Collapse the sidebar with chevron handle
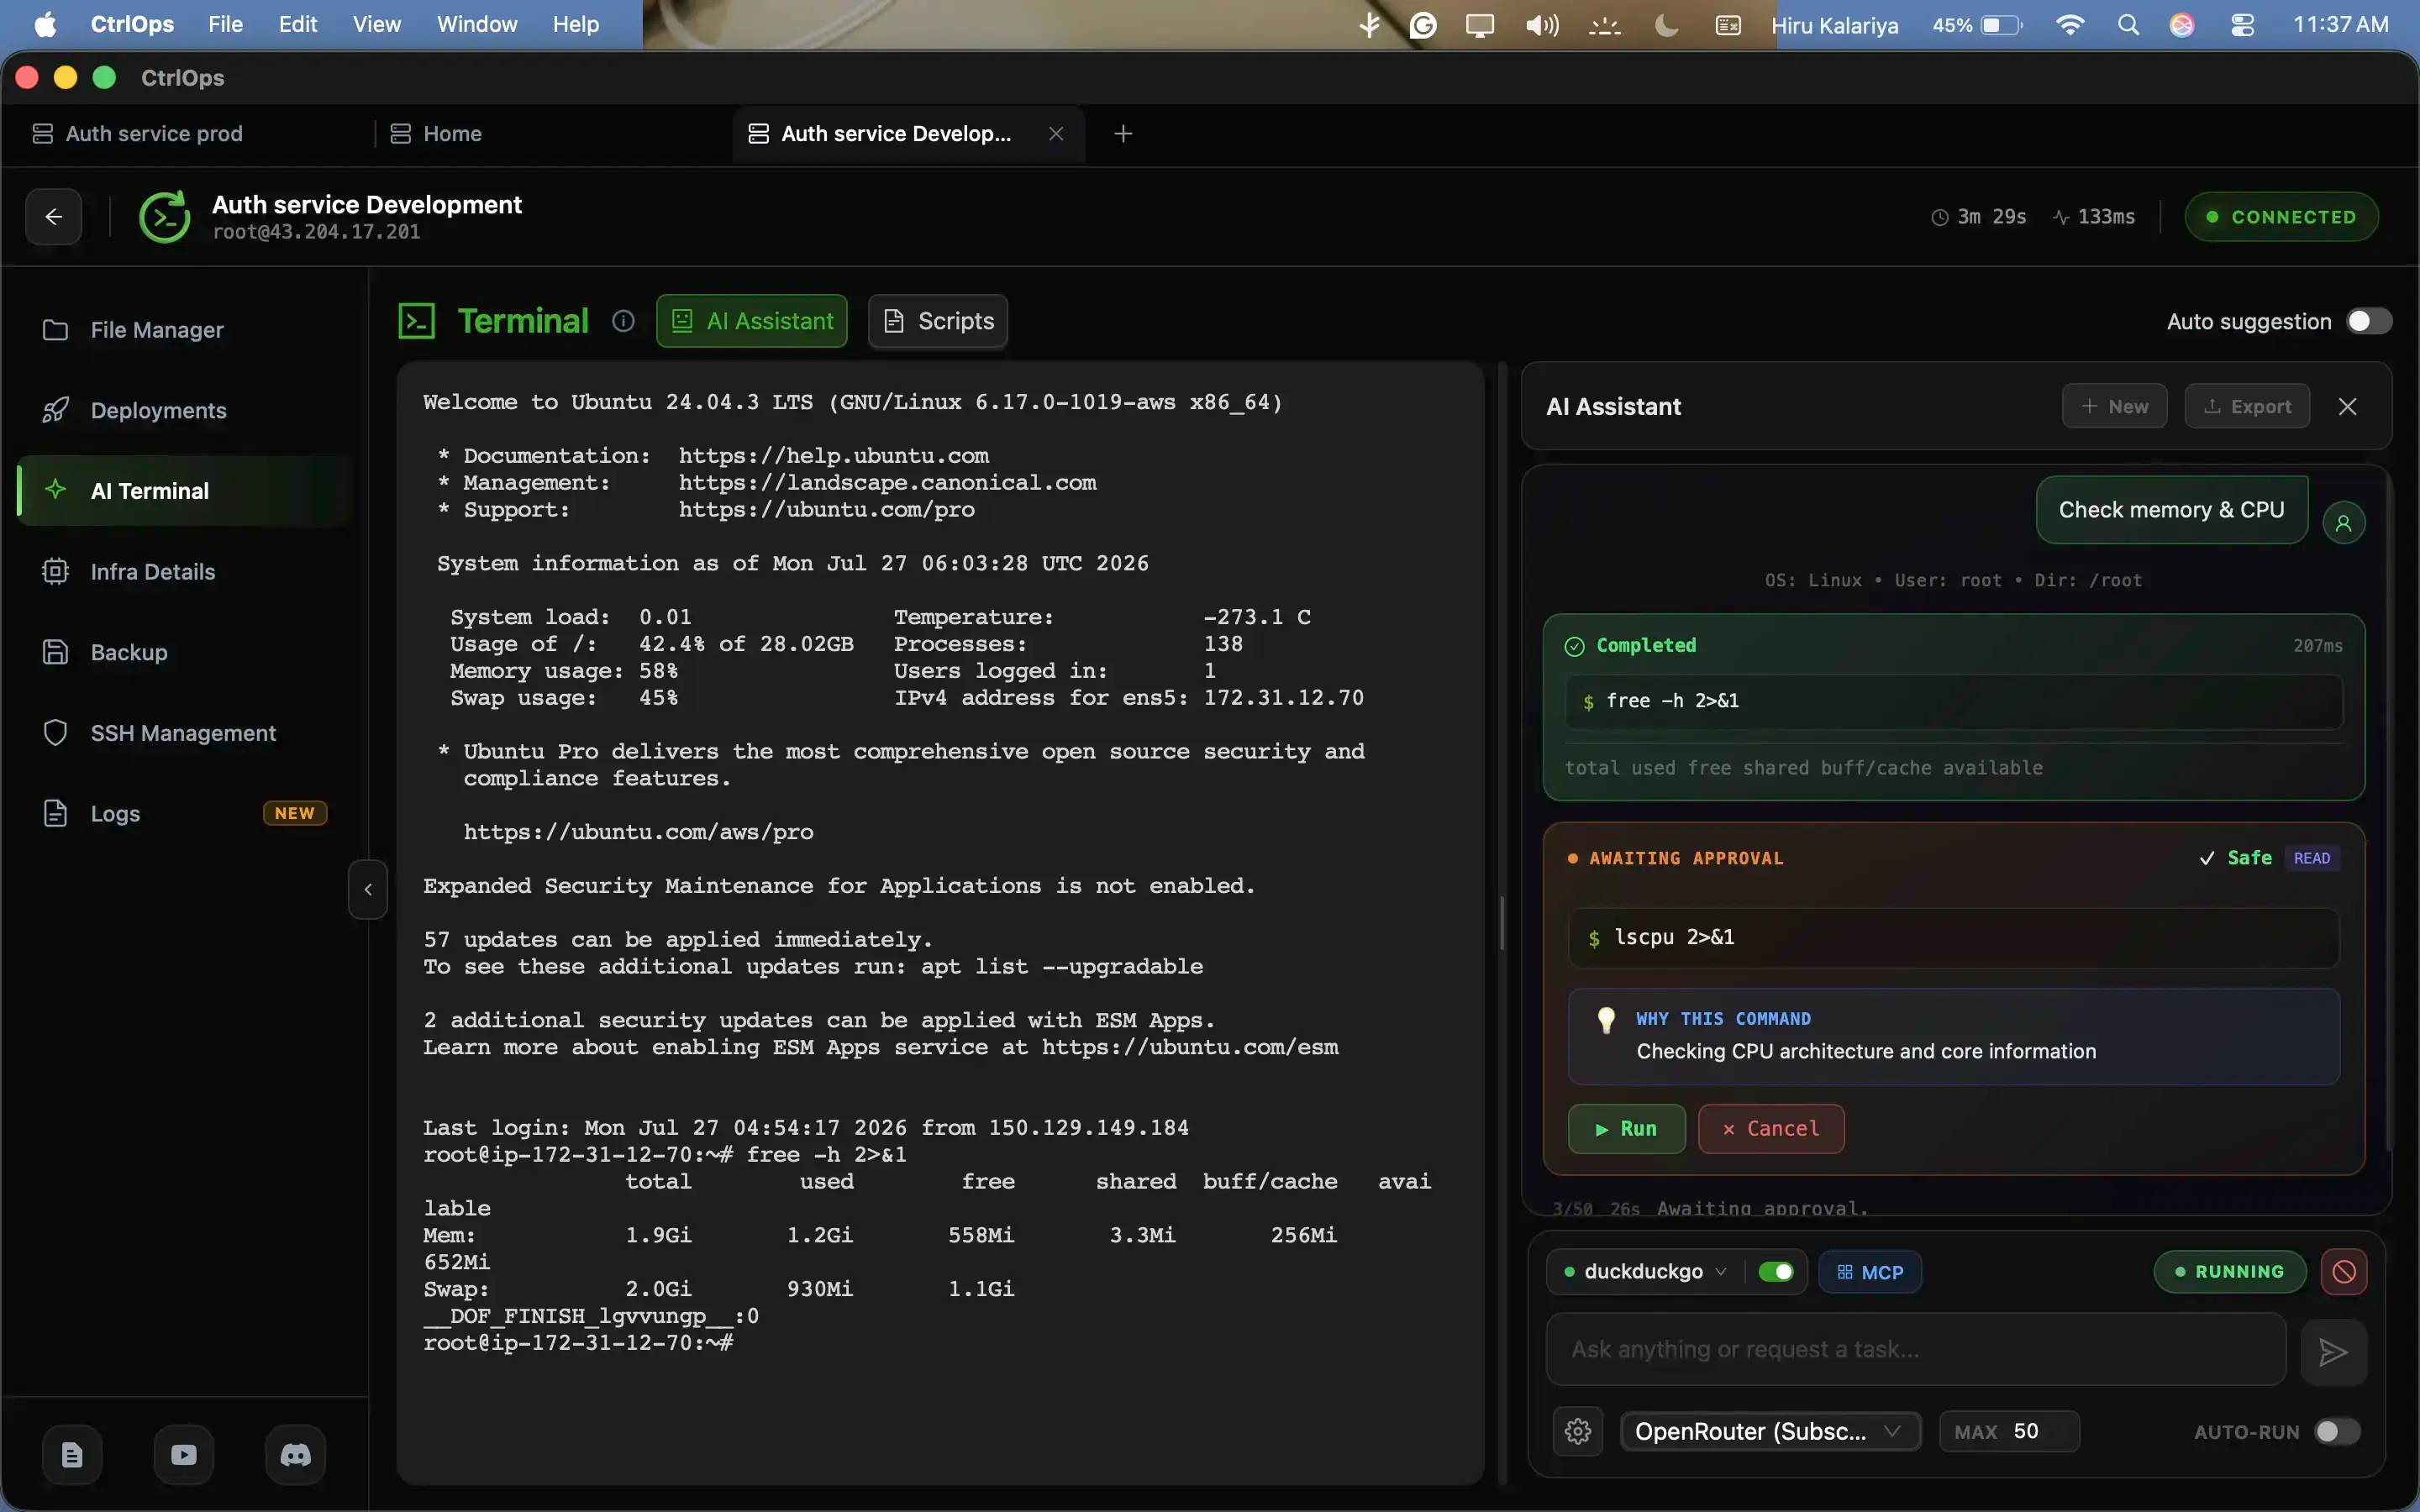The height and width of the screenshot is (1512, 2420). point(368,889)
